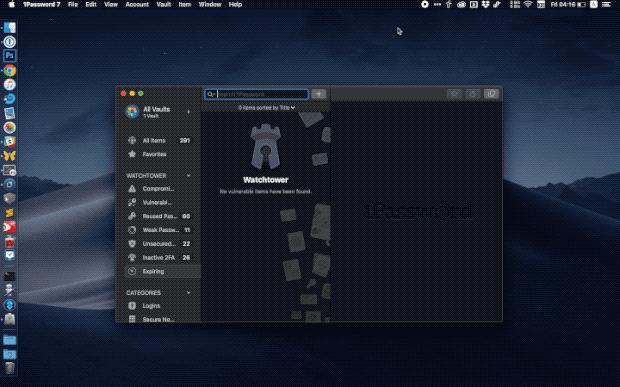The image size is (620, 387).
Task: Open the red Dock app below butterfly group
Action: pos(9,227)
